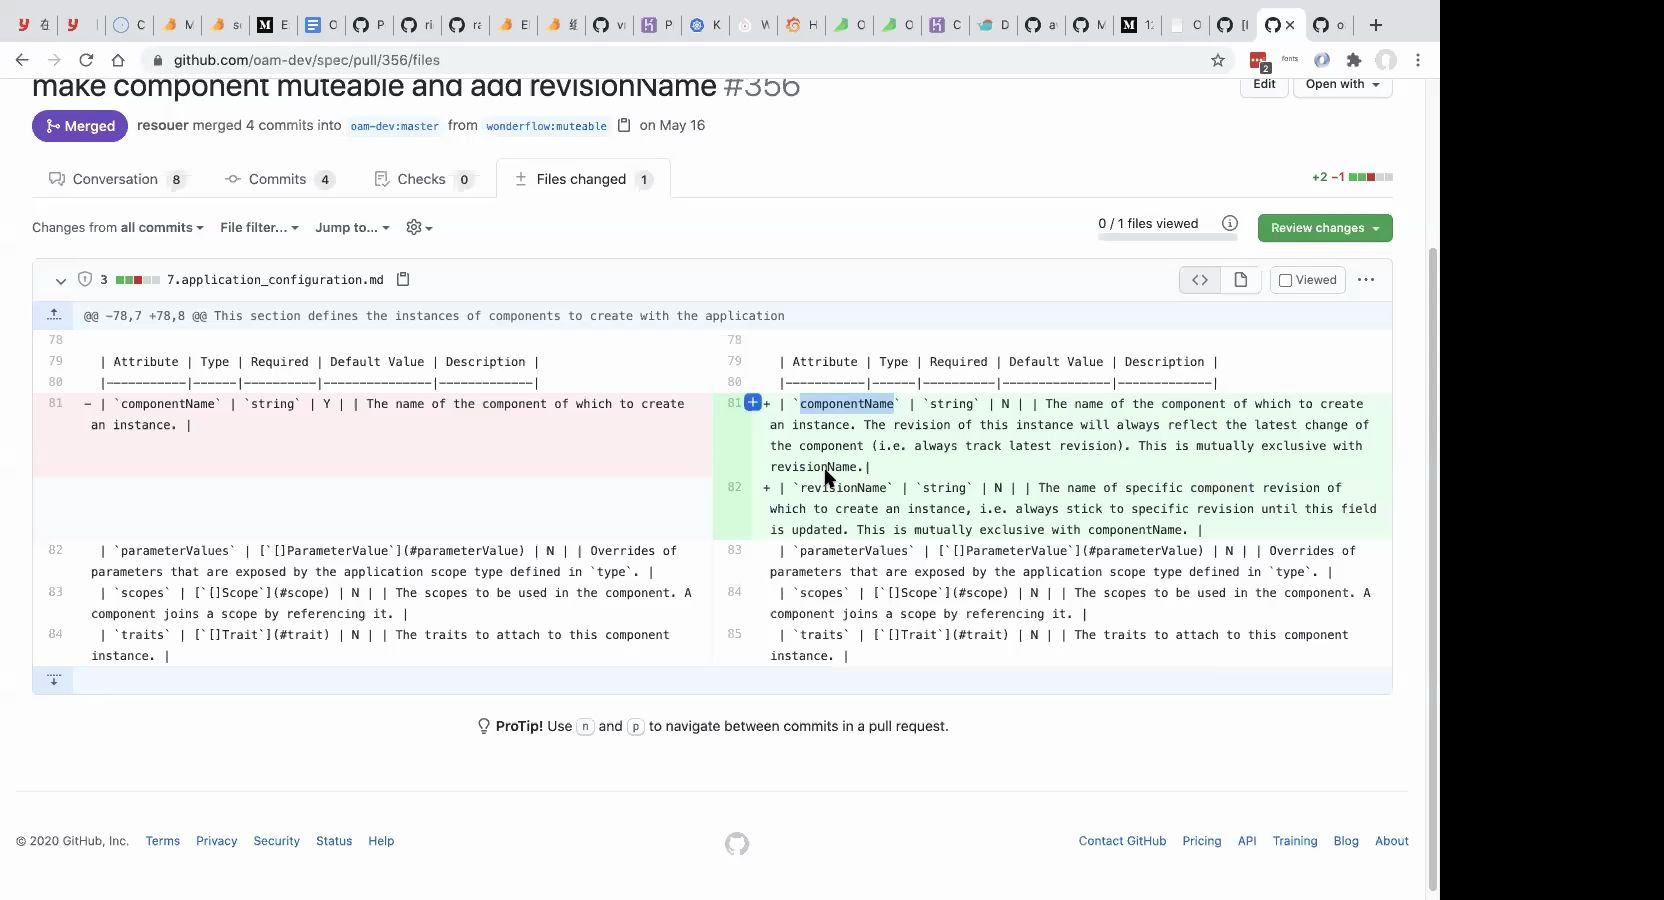Viewport: 1664px width, 900px height.
Task: Copy the file path of 7.application_configuration.md
Action: pos(403,280)
